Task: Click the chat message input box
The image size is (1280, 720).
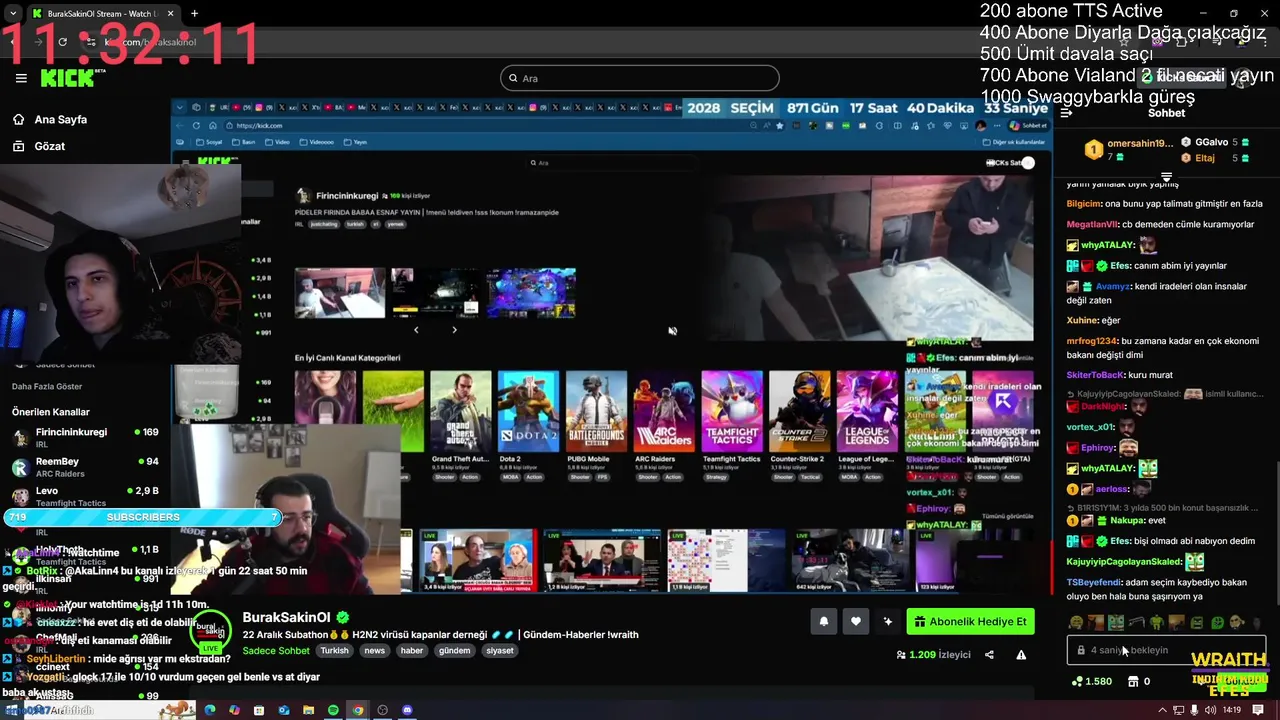Action: pos(1166,650)
